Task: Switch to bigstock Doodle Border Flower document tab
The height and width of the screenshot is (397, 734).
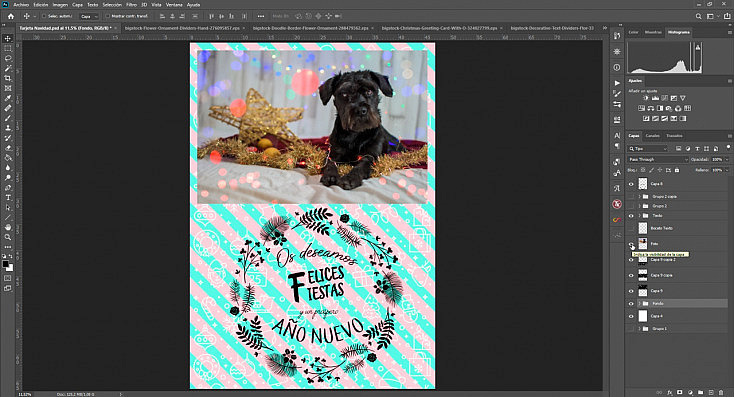Action: click(x=310, y=28)
